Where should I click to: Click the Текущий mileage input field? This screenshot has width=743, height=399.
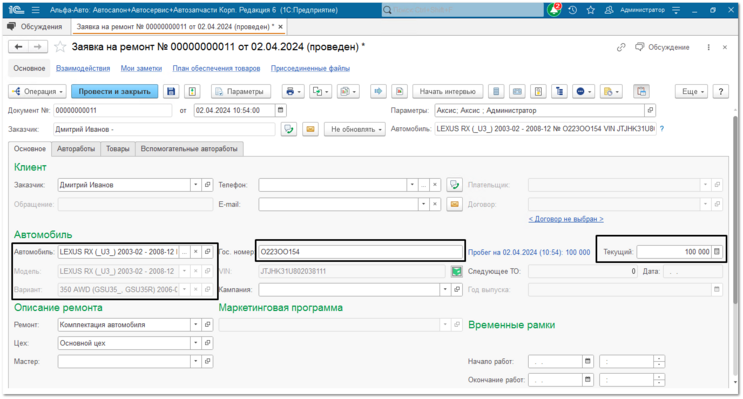point(674,252)
